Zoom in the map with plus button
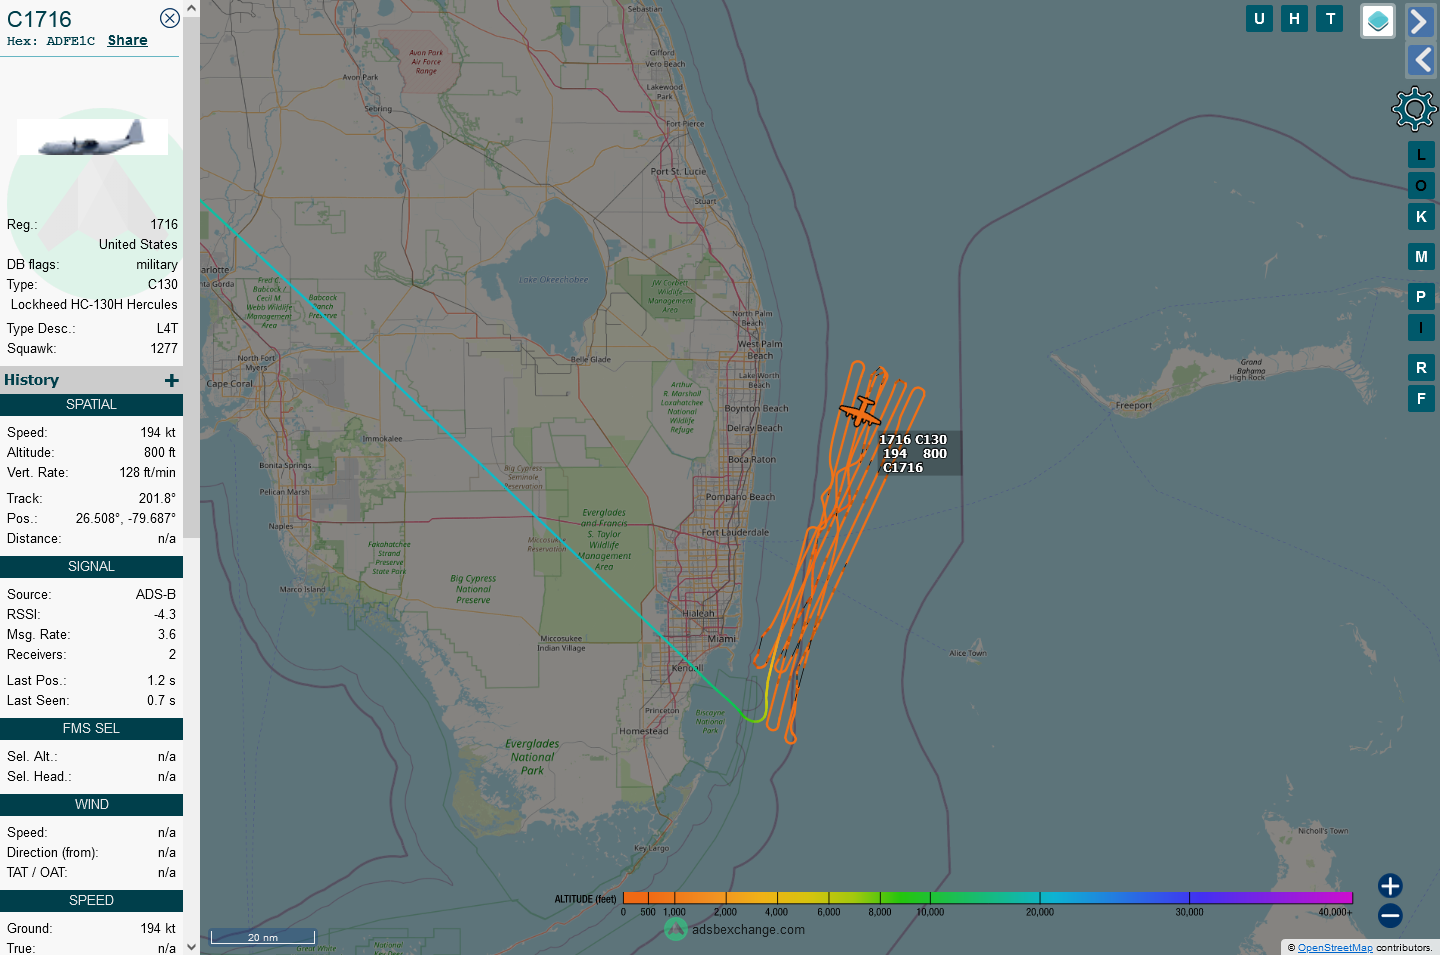1440x955 pixels. [1390, 886]
